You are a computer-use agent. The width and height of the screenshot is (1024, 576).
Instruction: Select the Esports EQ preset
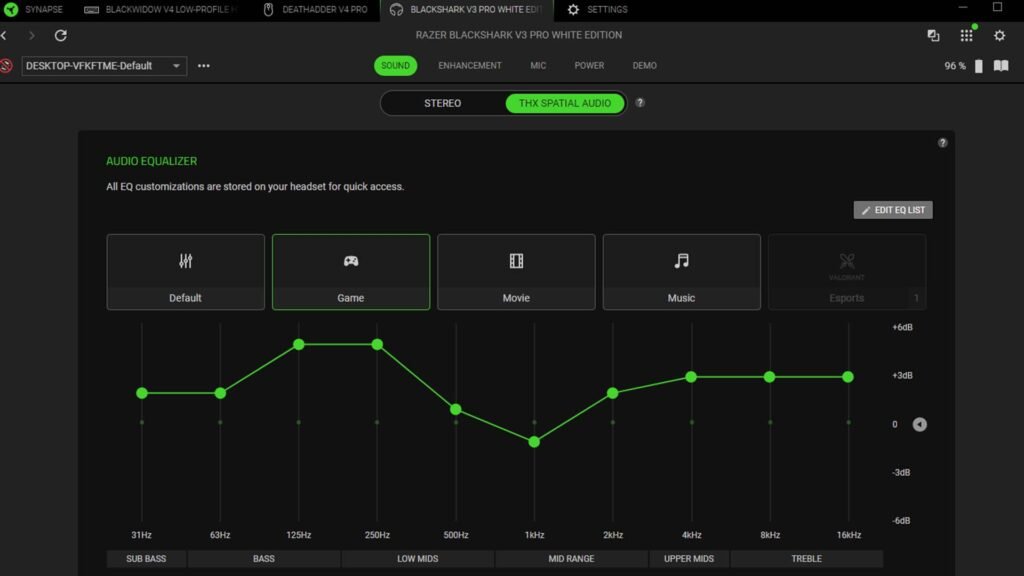[847, 272]
